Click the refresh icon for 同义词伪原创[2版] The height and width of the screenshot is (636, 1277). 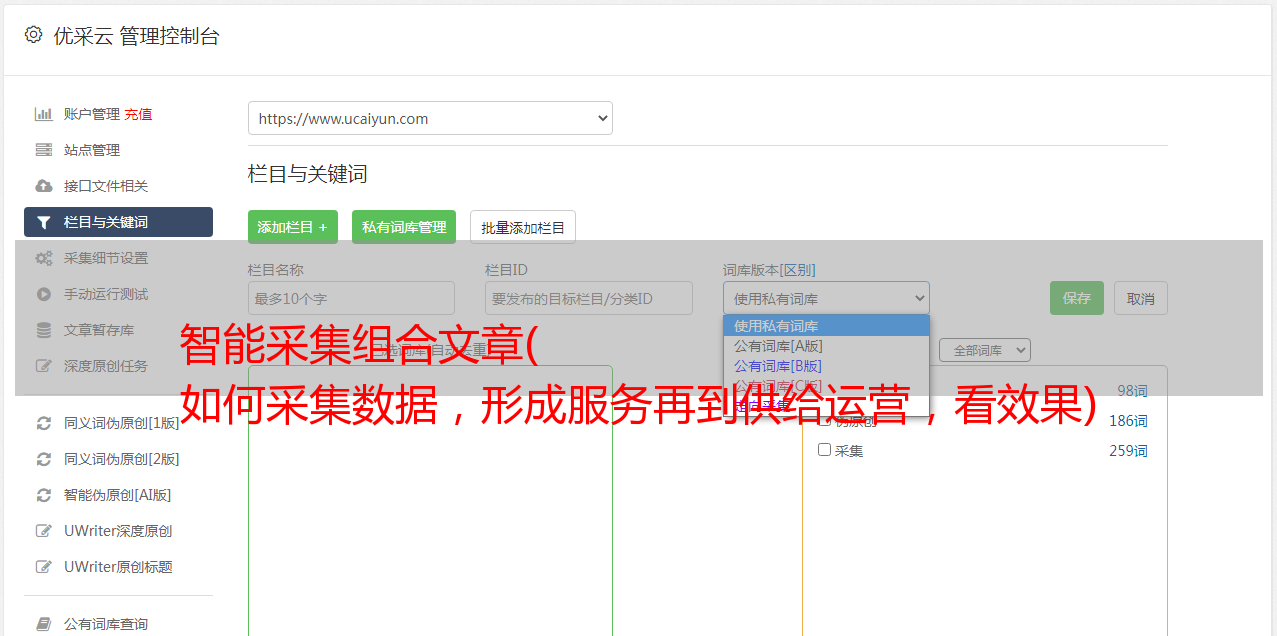click(44, 459)
